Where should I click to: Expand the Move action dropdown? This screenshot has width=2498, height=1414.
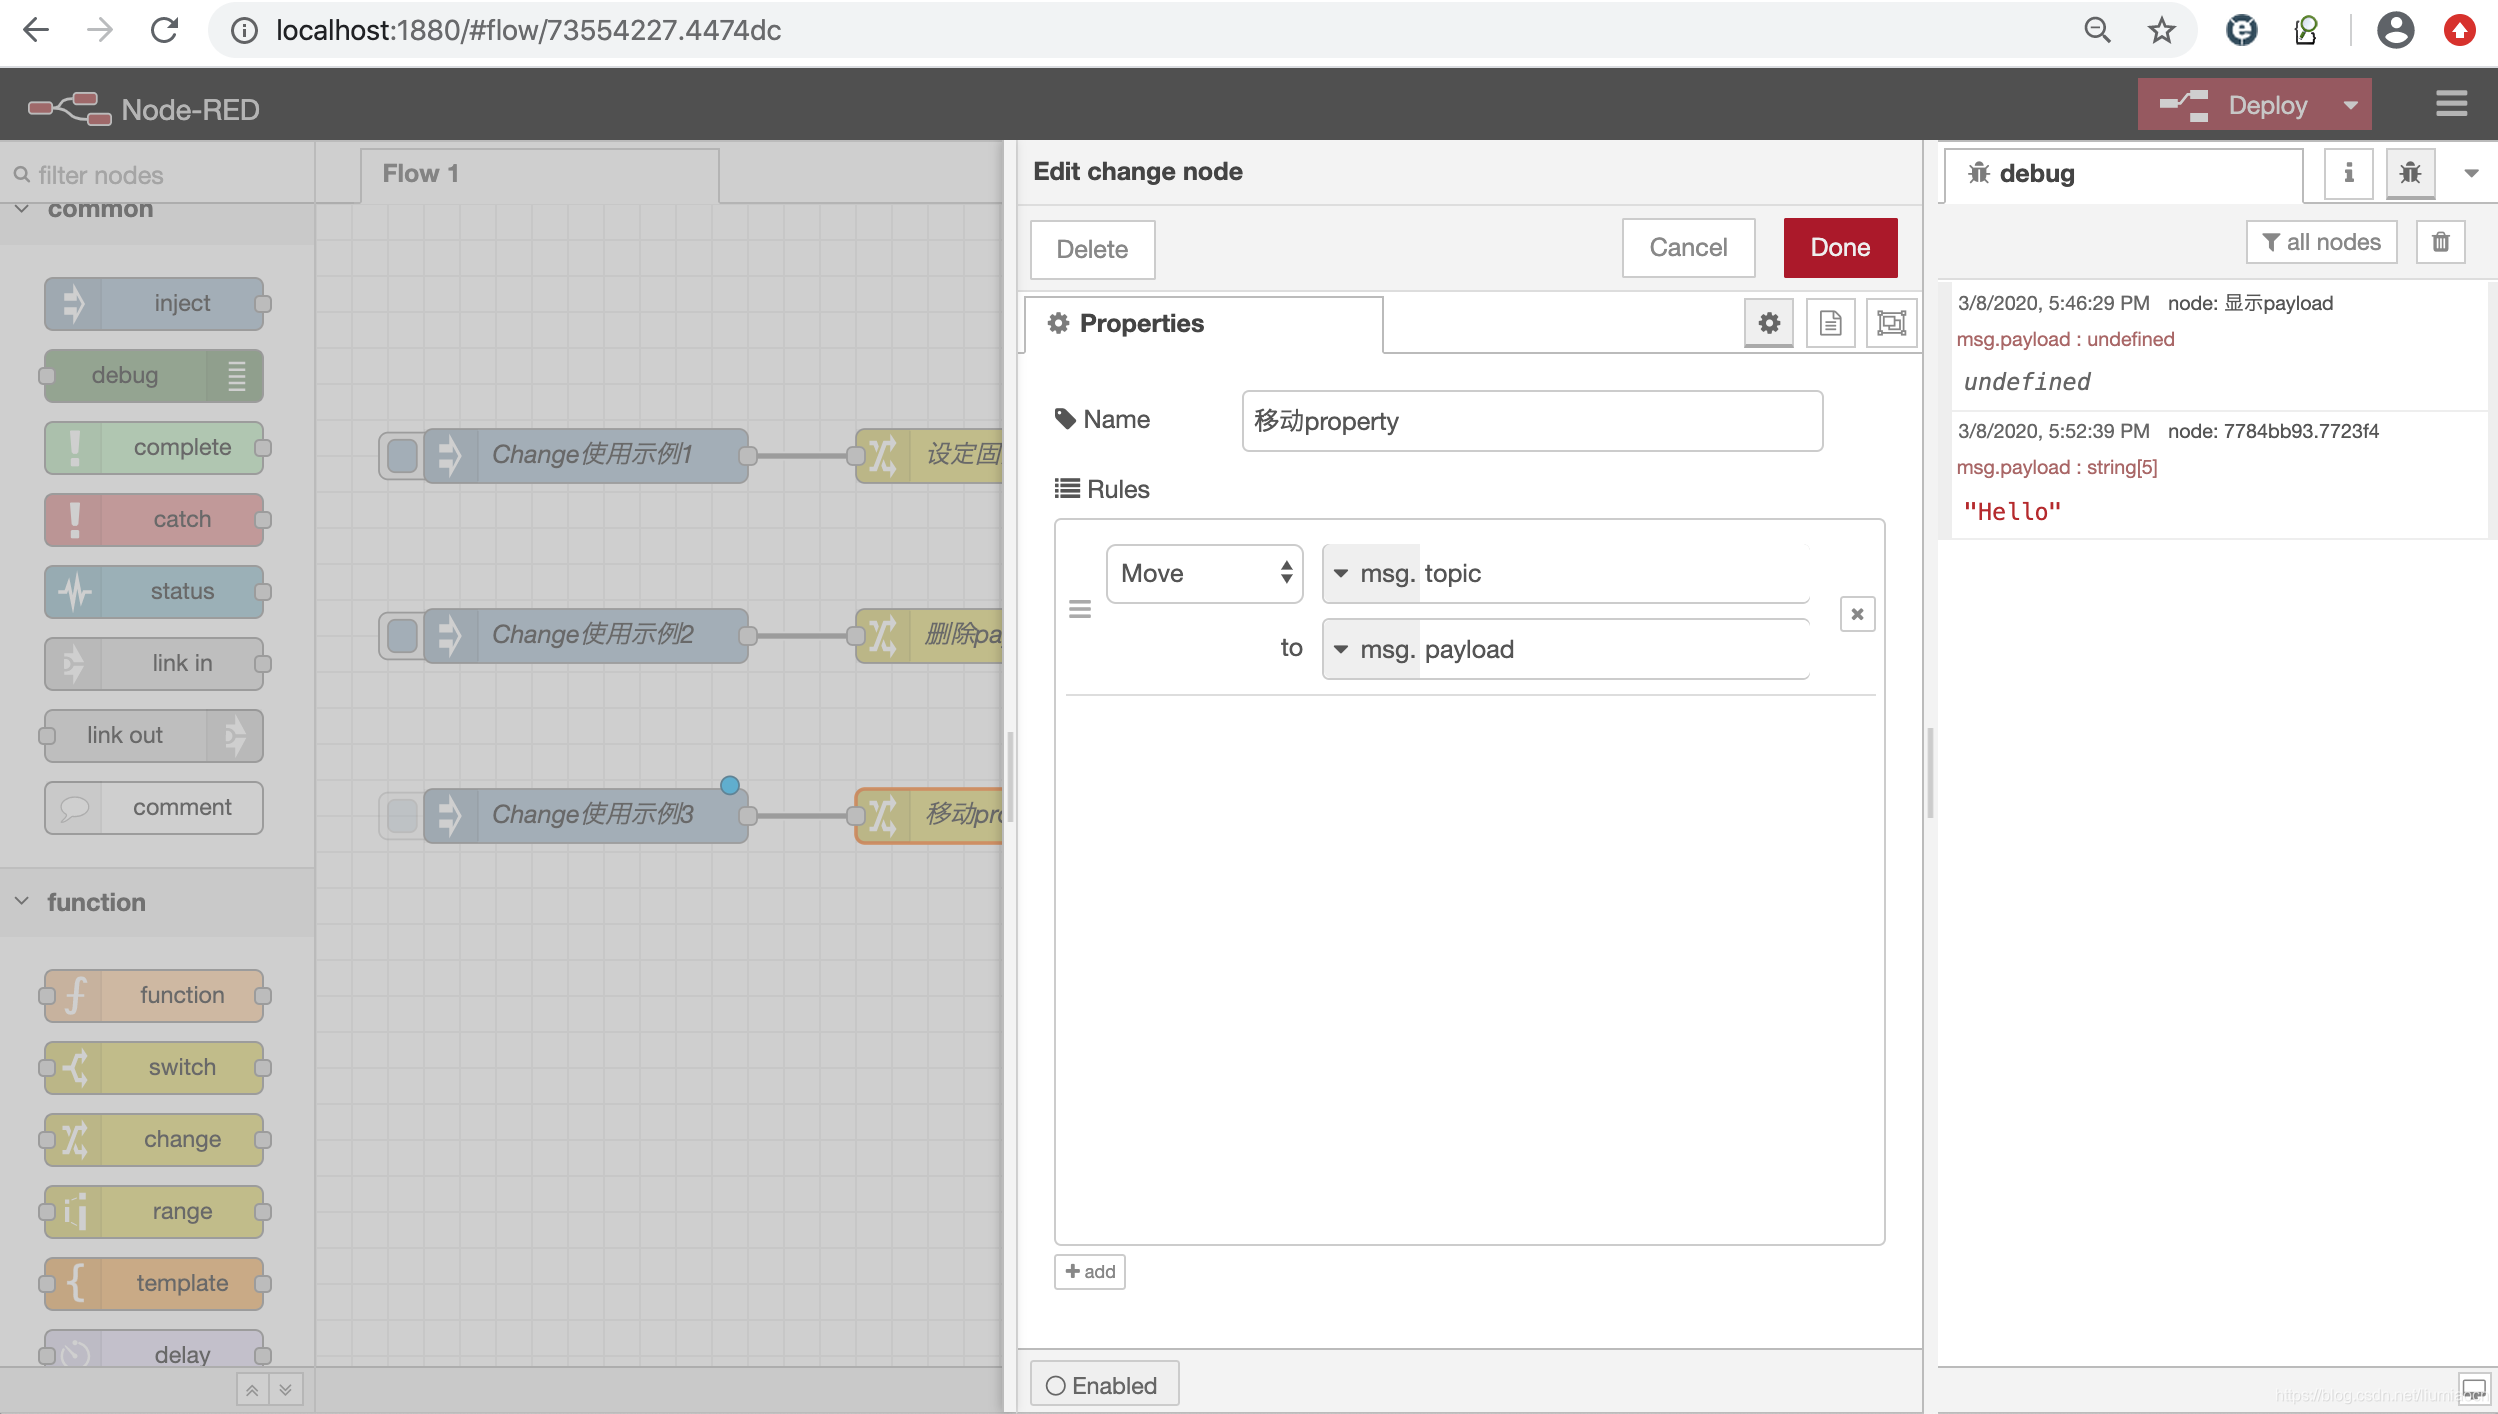pyautogui.click(x=1201, y=571)
